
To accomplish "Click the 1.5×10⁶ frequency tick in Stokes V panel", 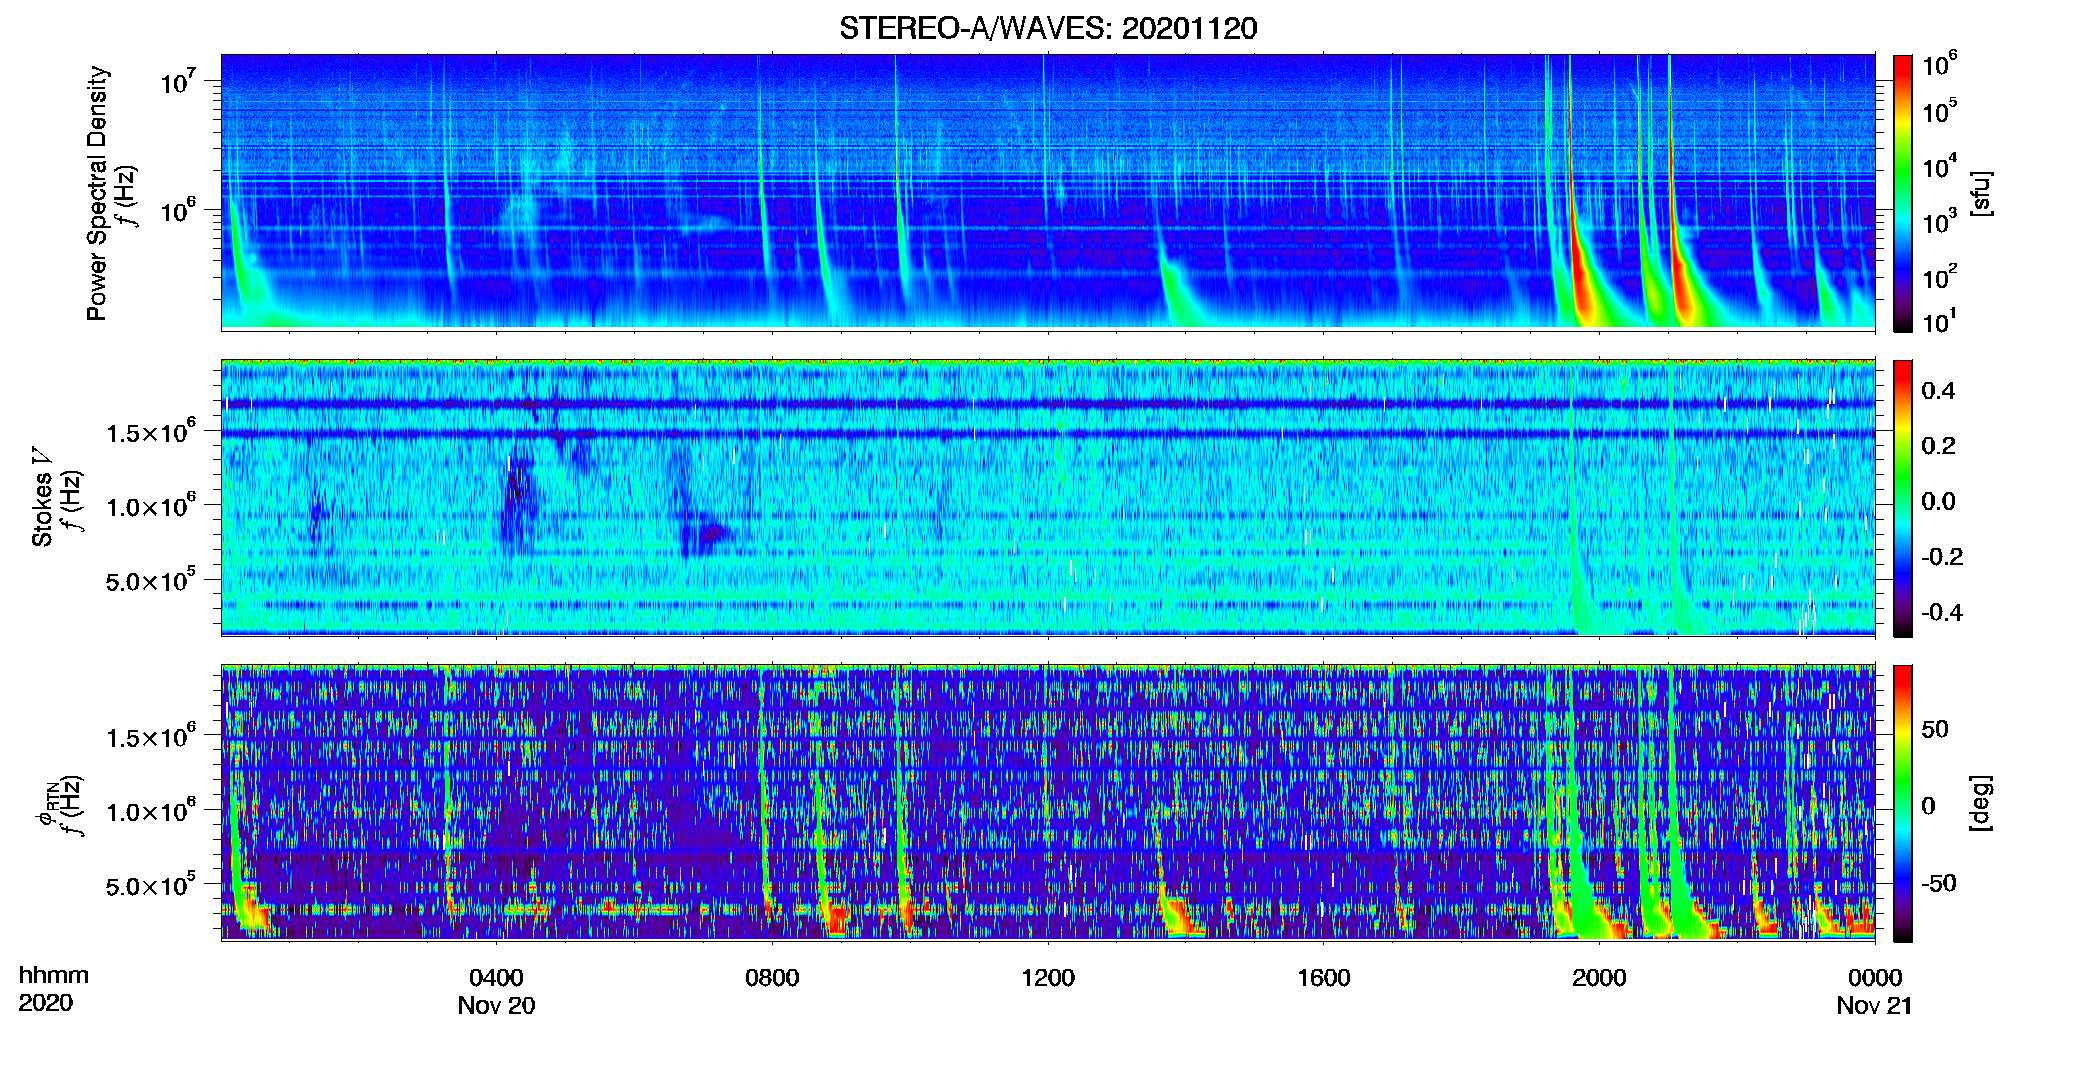I will (x=150, y=431).
